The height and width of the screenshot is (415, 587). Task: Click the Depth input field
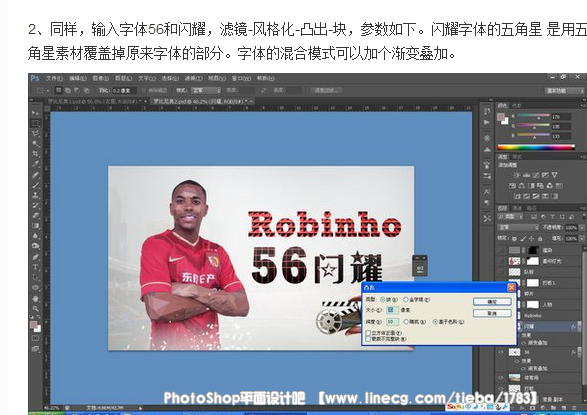coord(392,321)
